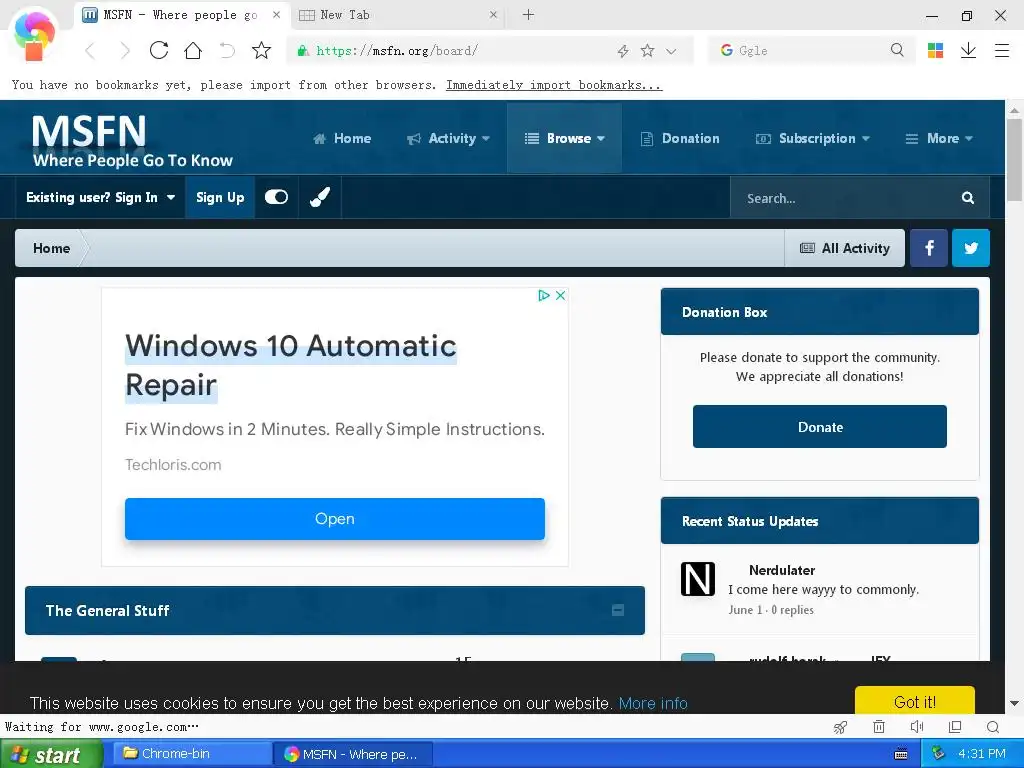
Task: Reload the page with the refresh icon
Action: [x=159, y=50]
